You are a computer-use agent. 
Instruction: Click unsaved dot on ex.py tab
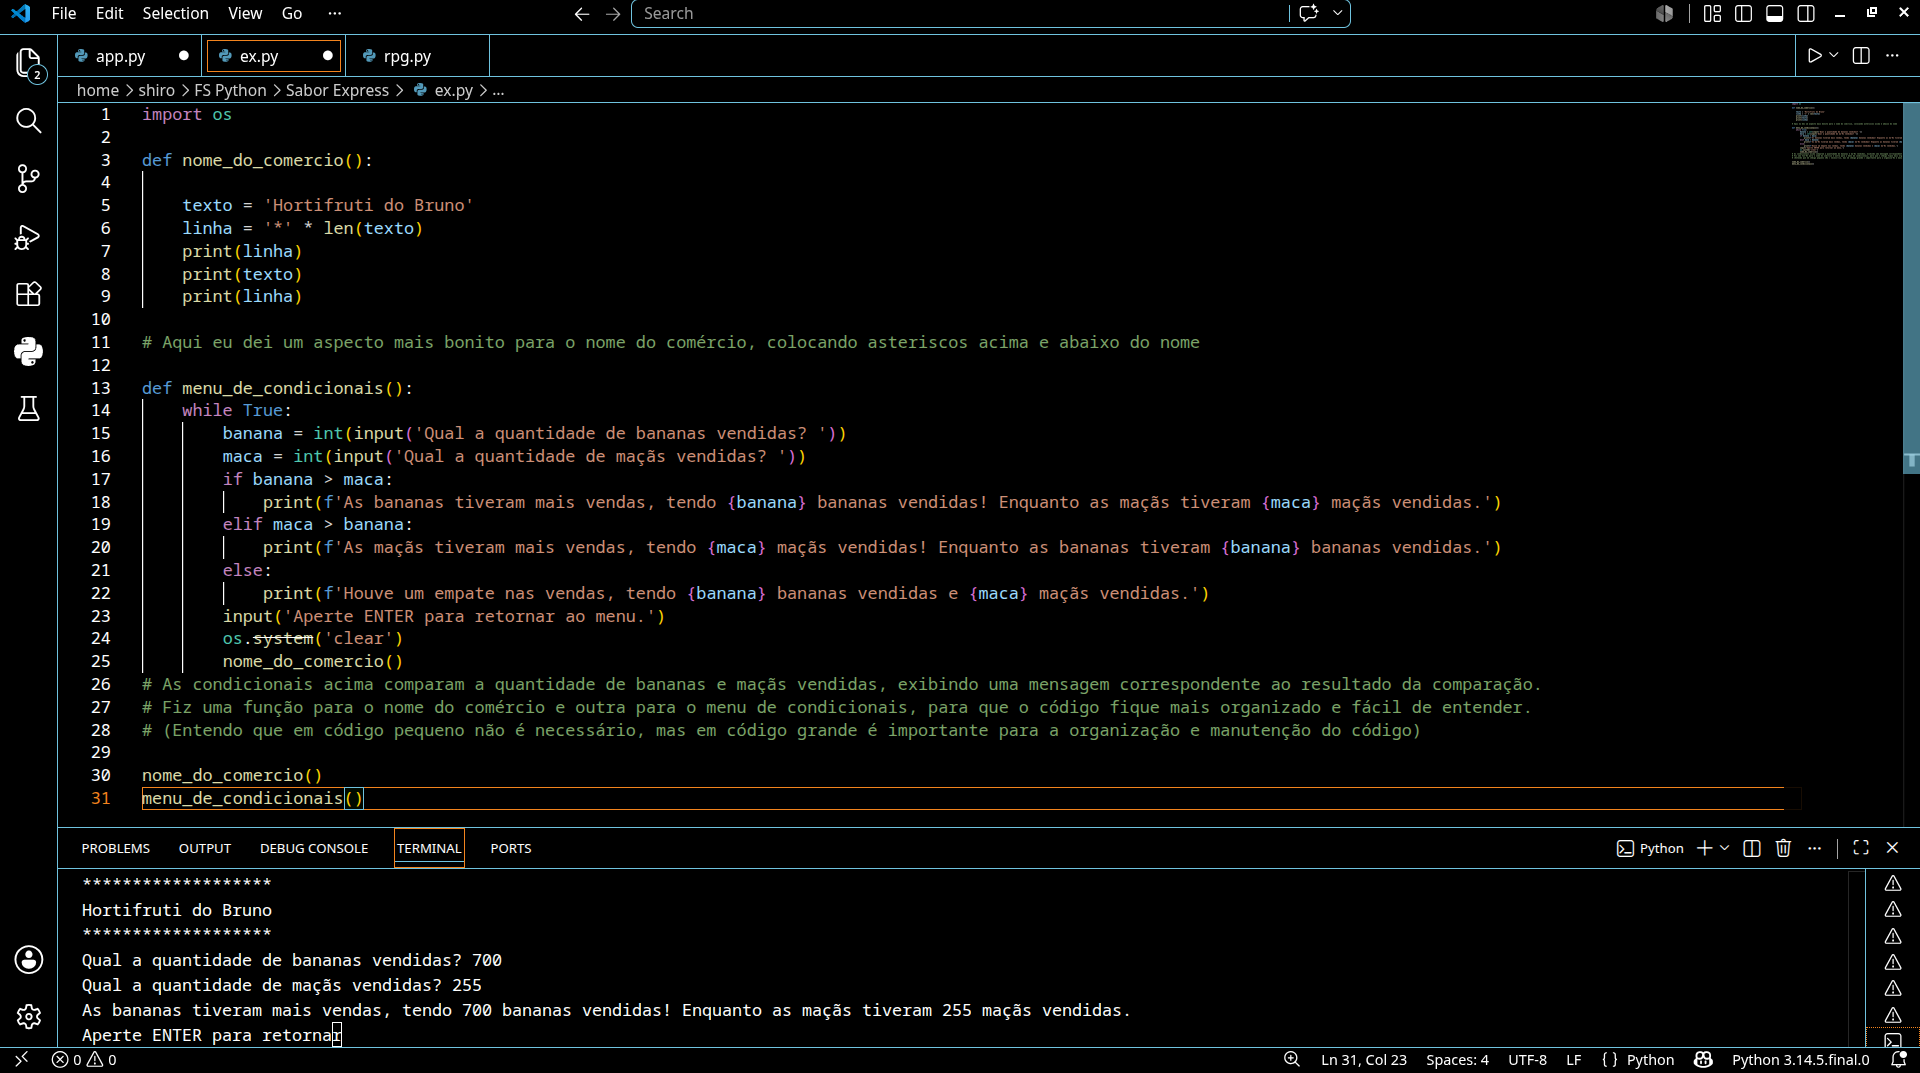[x=328, y=56]
